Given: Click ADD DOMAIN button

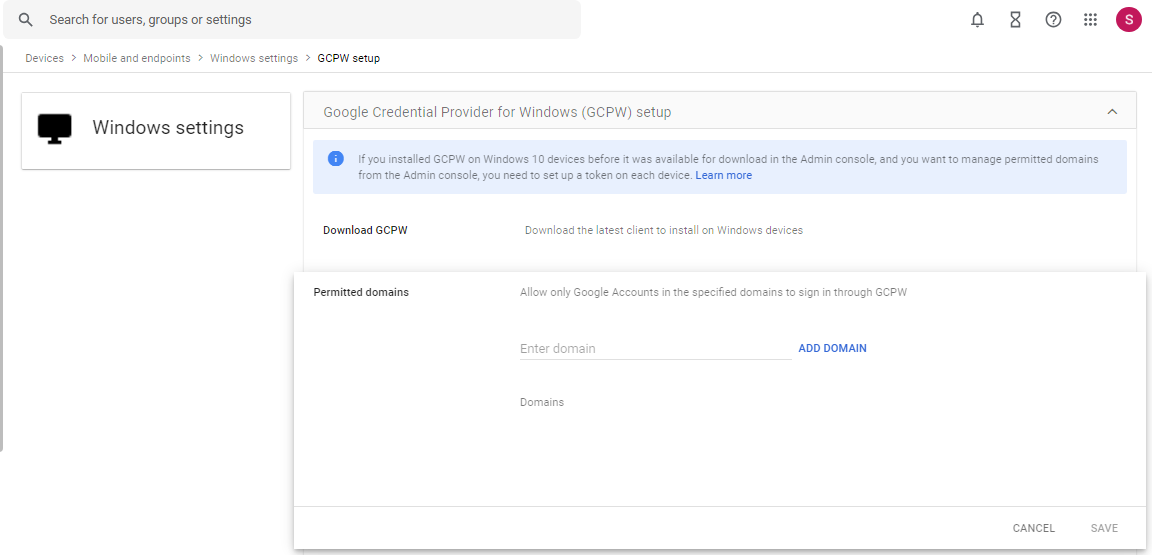Looking at the screenshot, I should pos(832,348).
